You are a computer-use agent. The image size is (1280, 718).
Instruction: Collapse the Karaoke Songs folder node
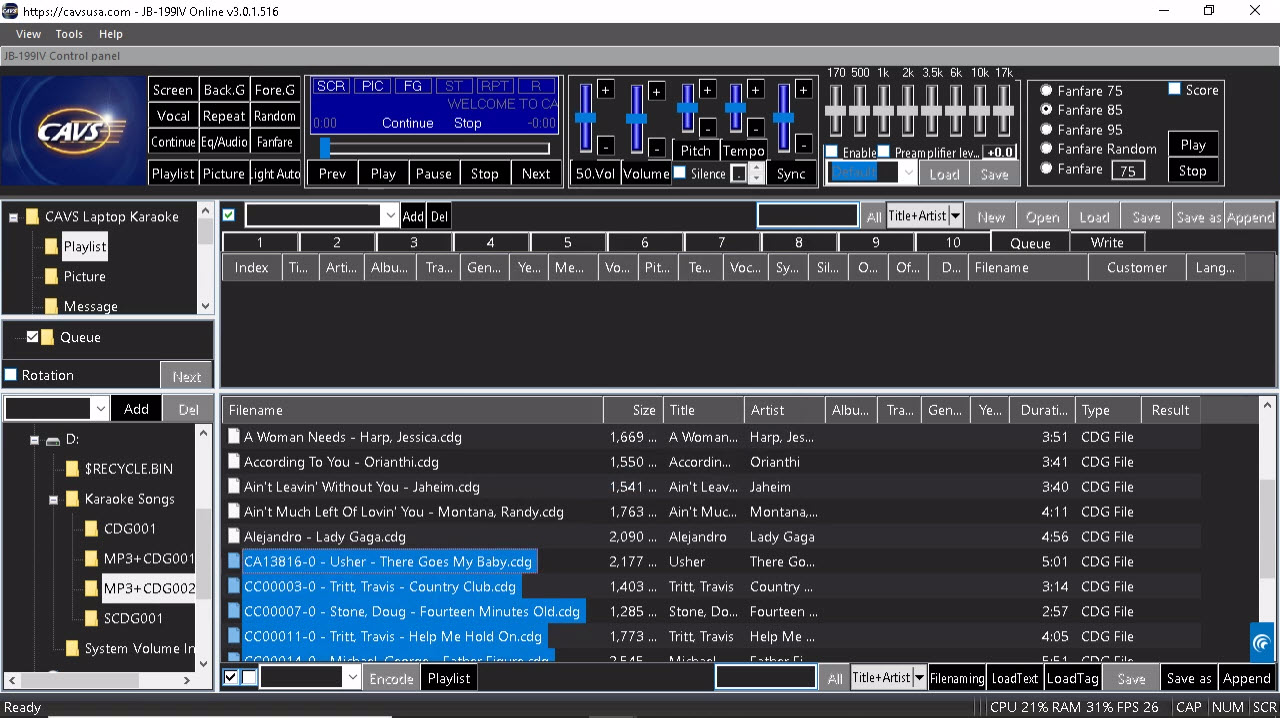click(53, 499)
